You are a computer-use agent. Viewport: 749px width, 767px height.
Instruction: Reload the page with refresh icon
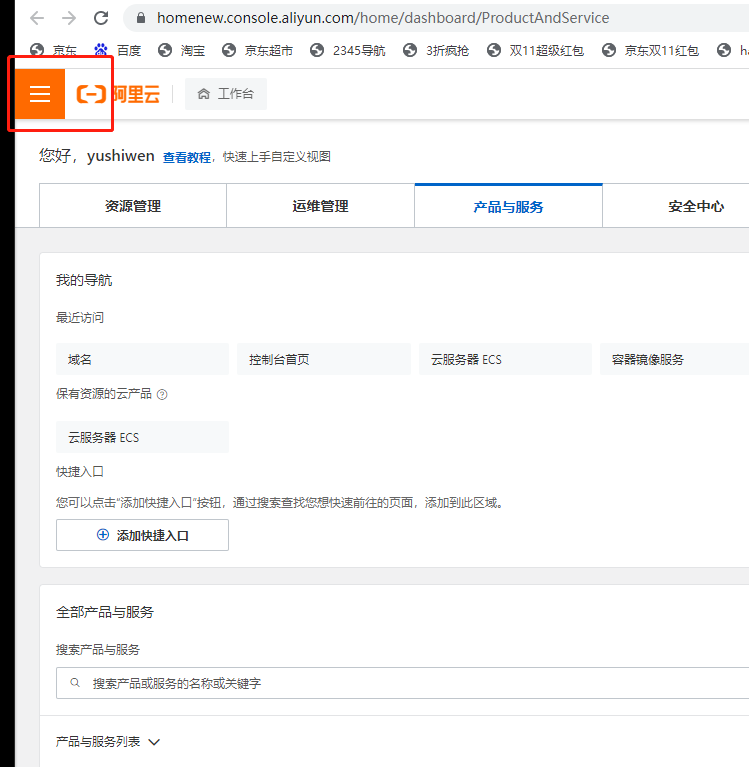(x=100, y=18)
